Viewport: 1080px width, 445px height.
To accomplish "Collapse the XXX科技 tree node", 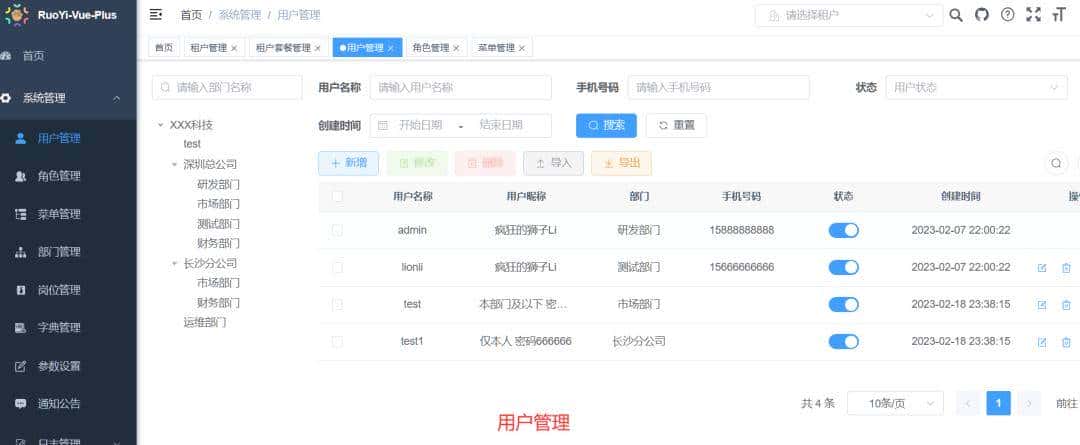I will tap(160, 125).
